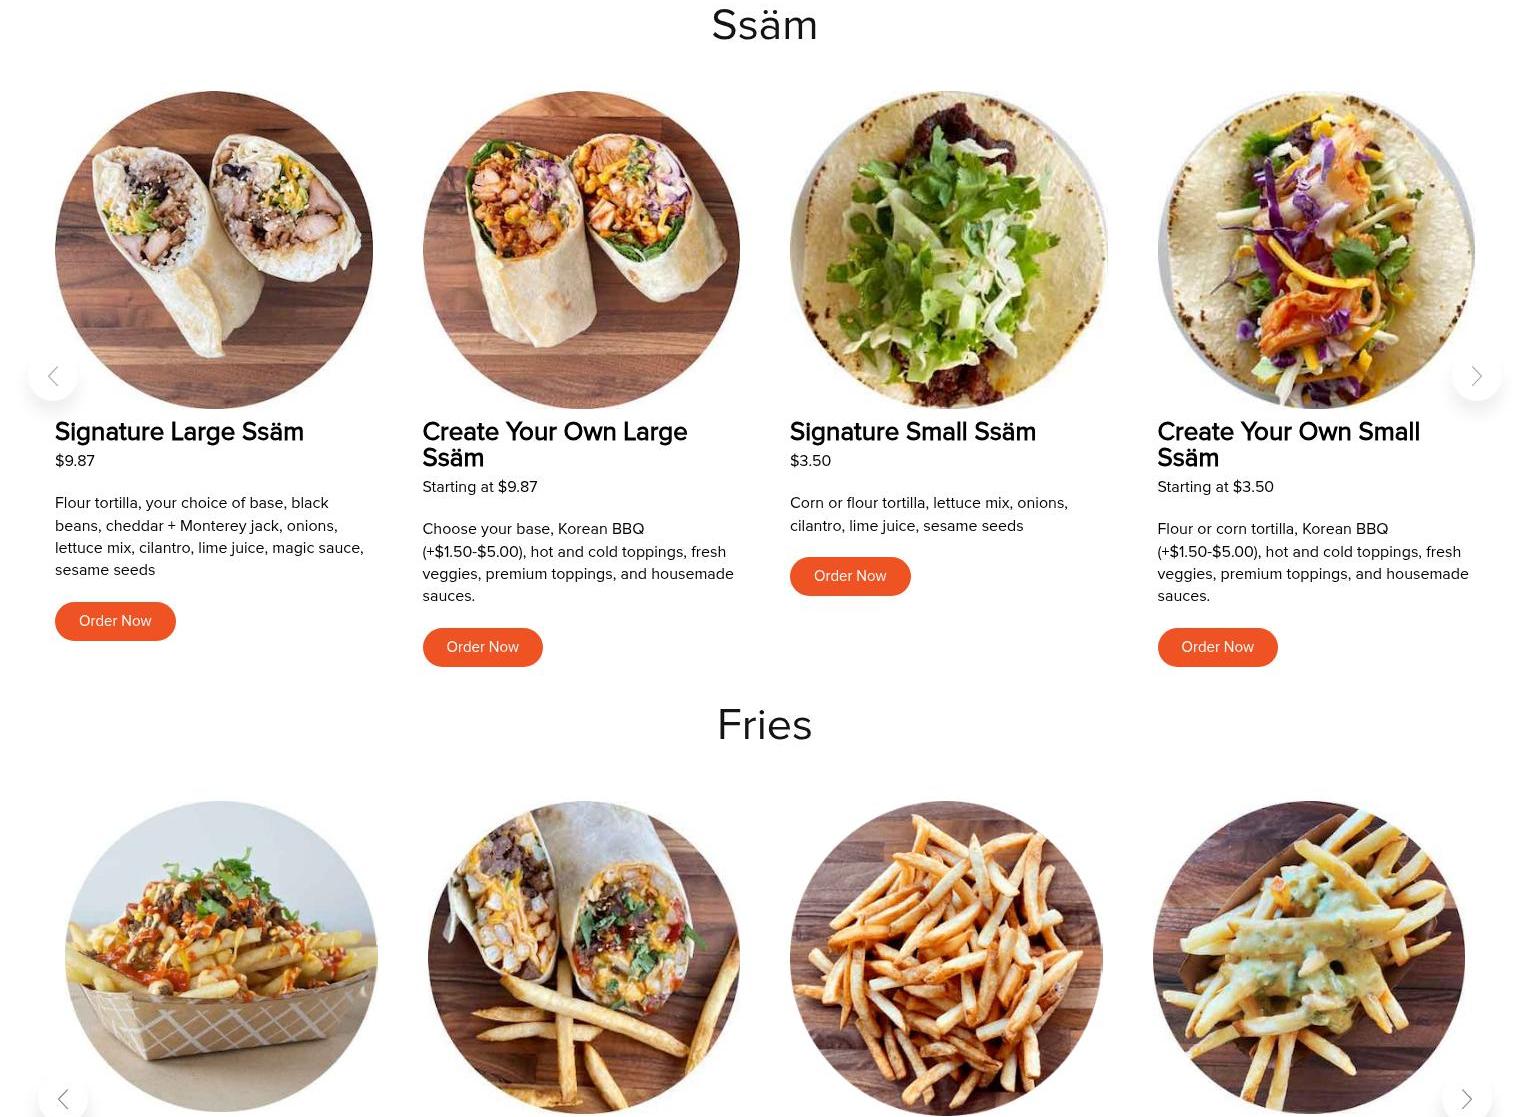Click the Ssäm carousel next arrow

[1476, 376]
